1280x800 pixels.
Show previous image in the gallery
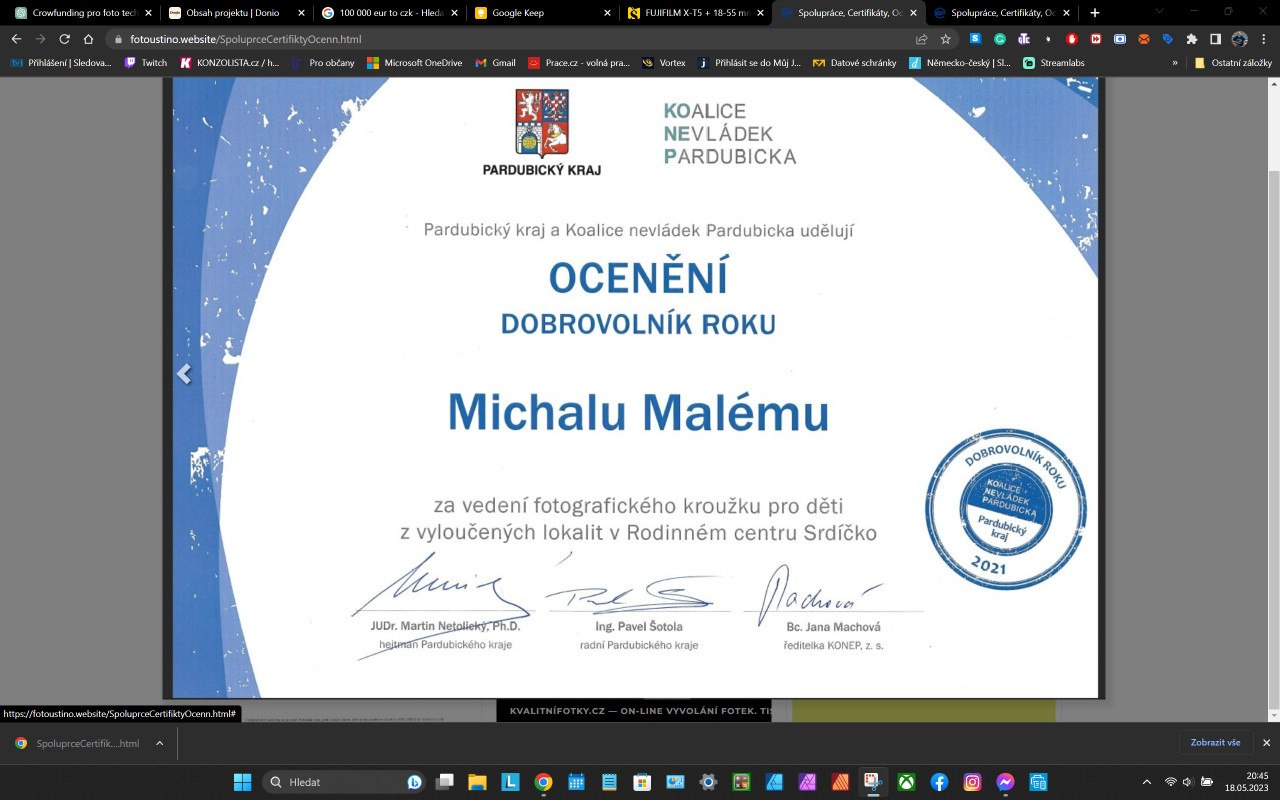(x=184, y=374)
